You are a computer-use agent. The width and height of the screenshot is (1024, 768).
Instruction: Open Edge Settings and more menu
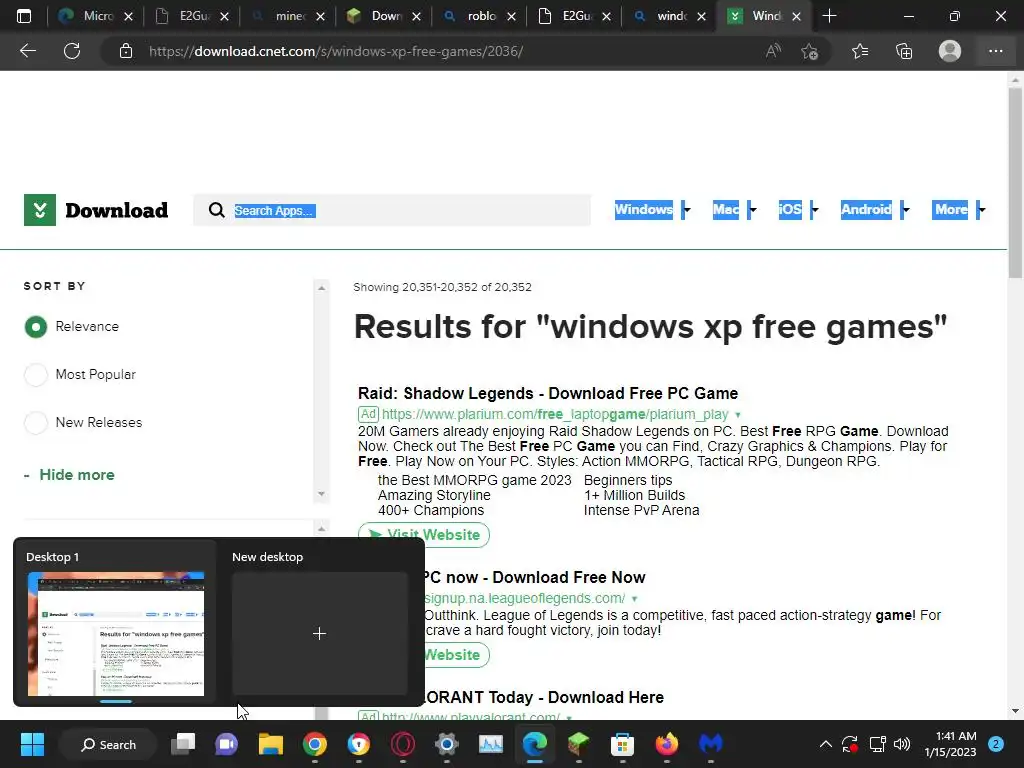coord(995,51)
